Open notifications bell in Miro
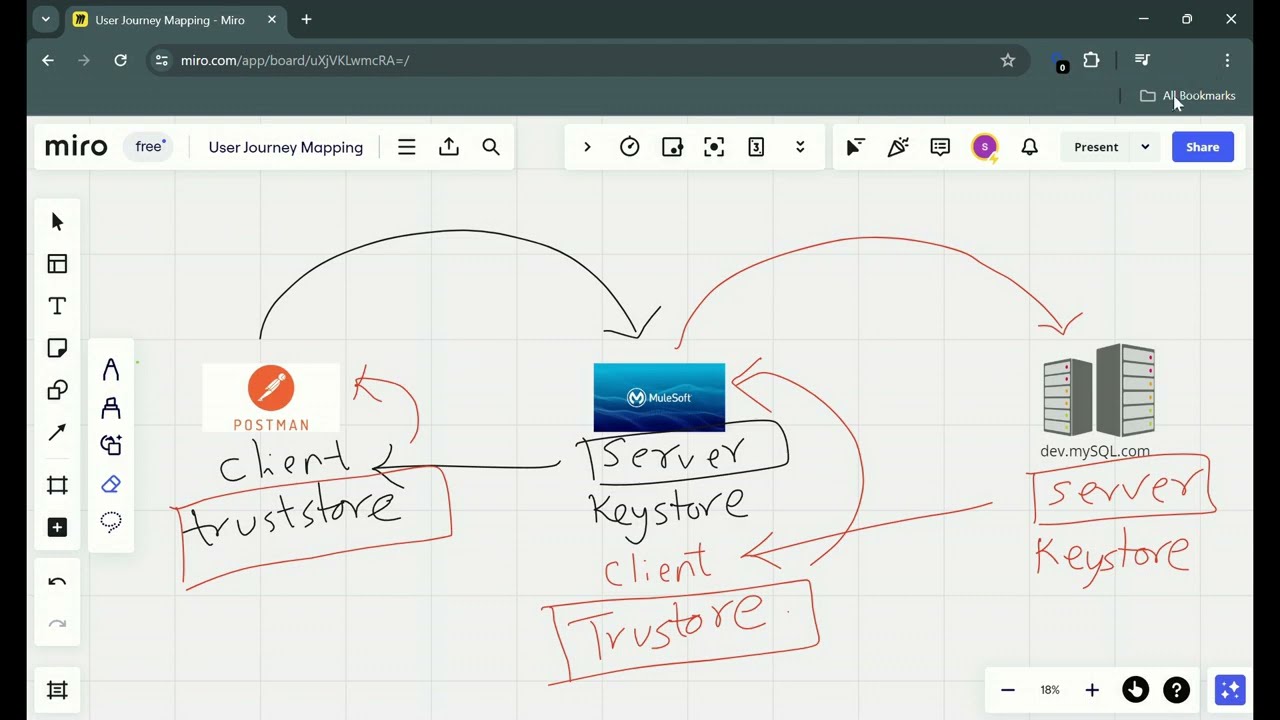This screenshot has width=1280, height=720. point(1029,147)
